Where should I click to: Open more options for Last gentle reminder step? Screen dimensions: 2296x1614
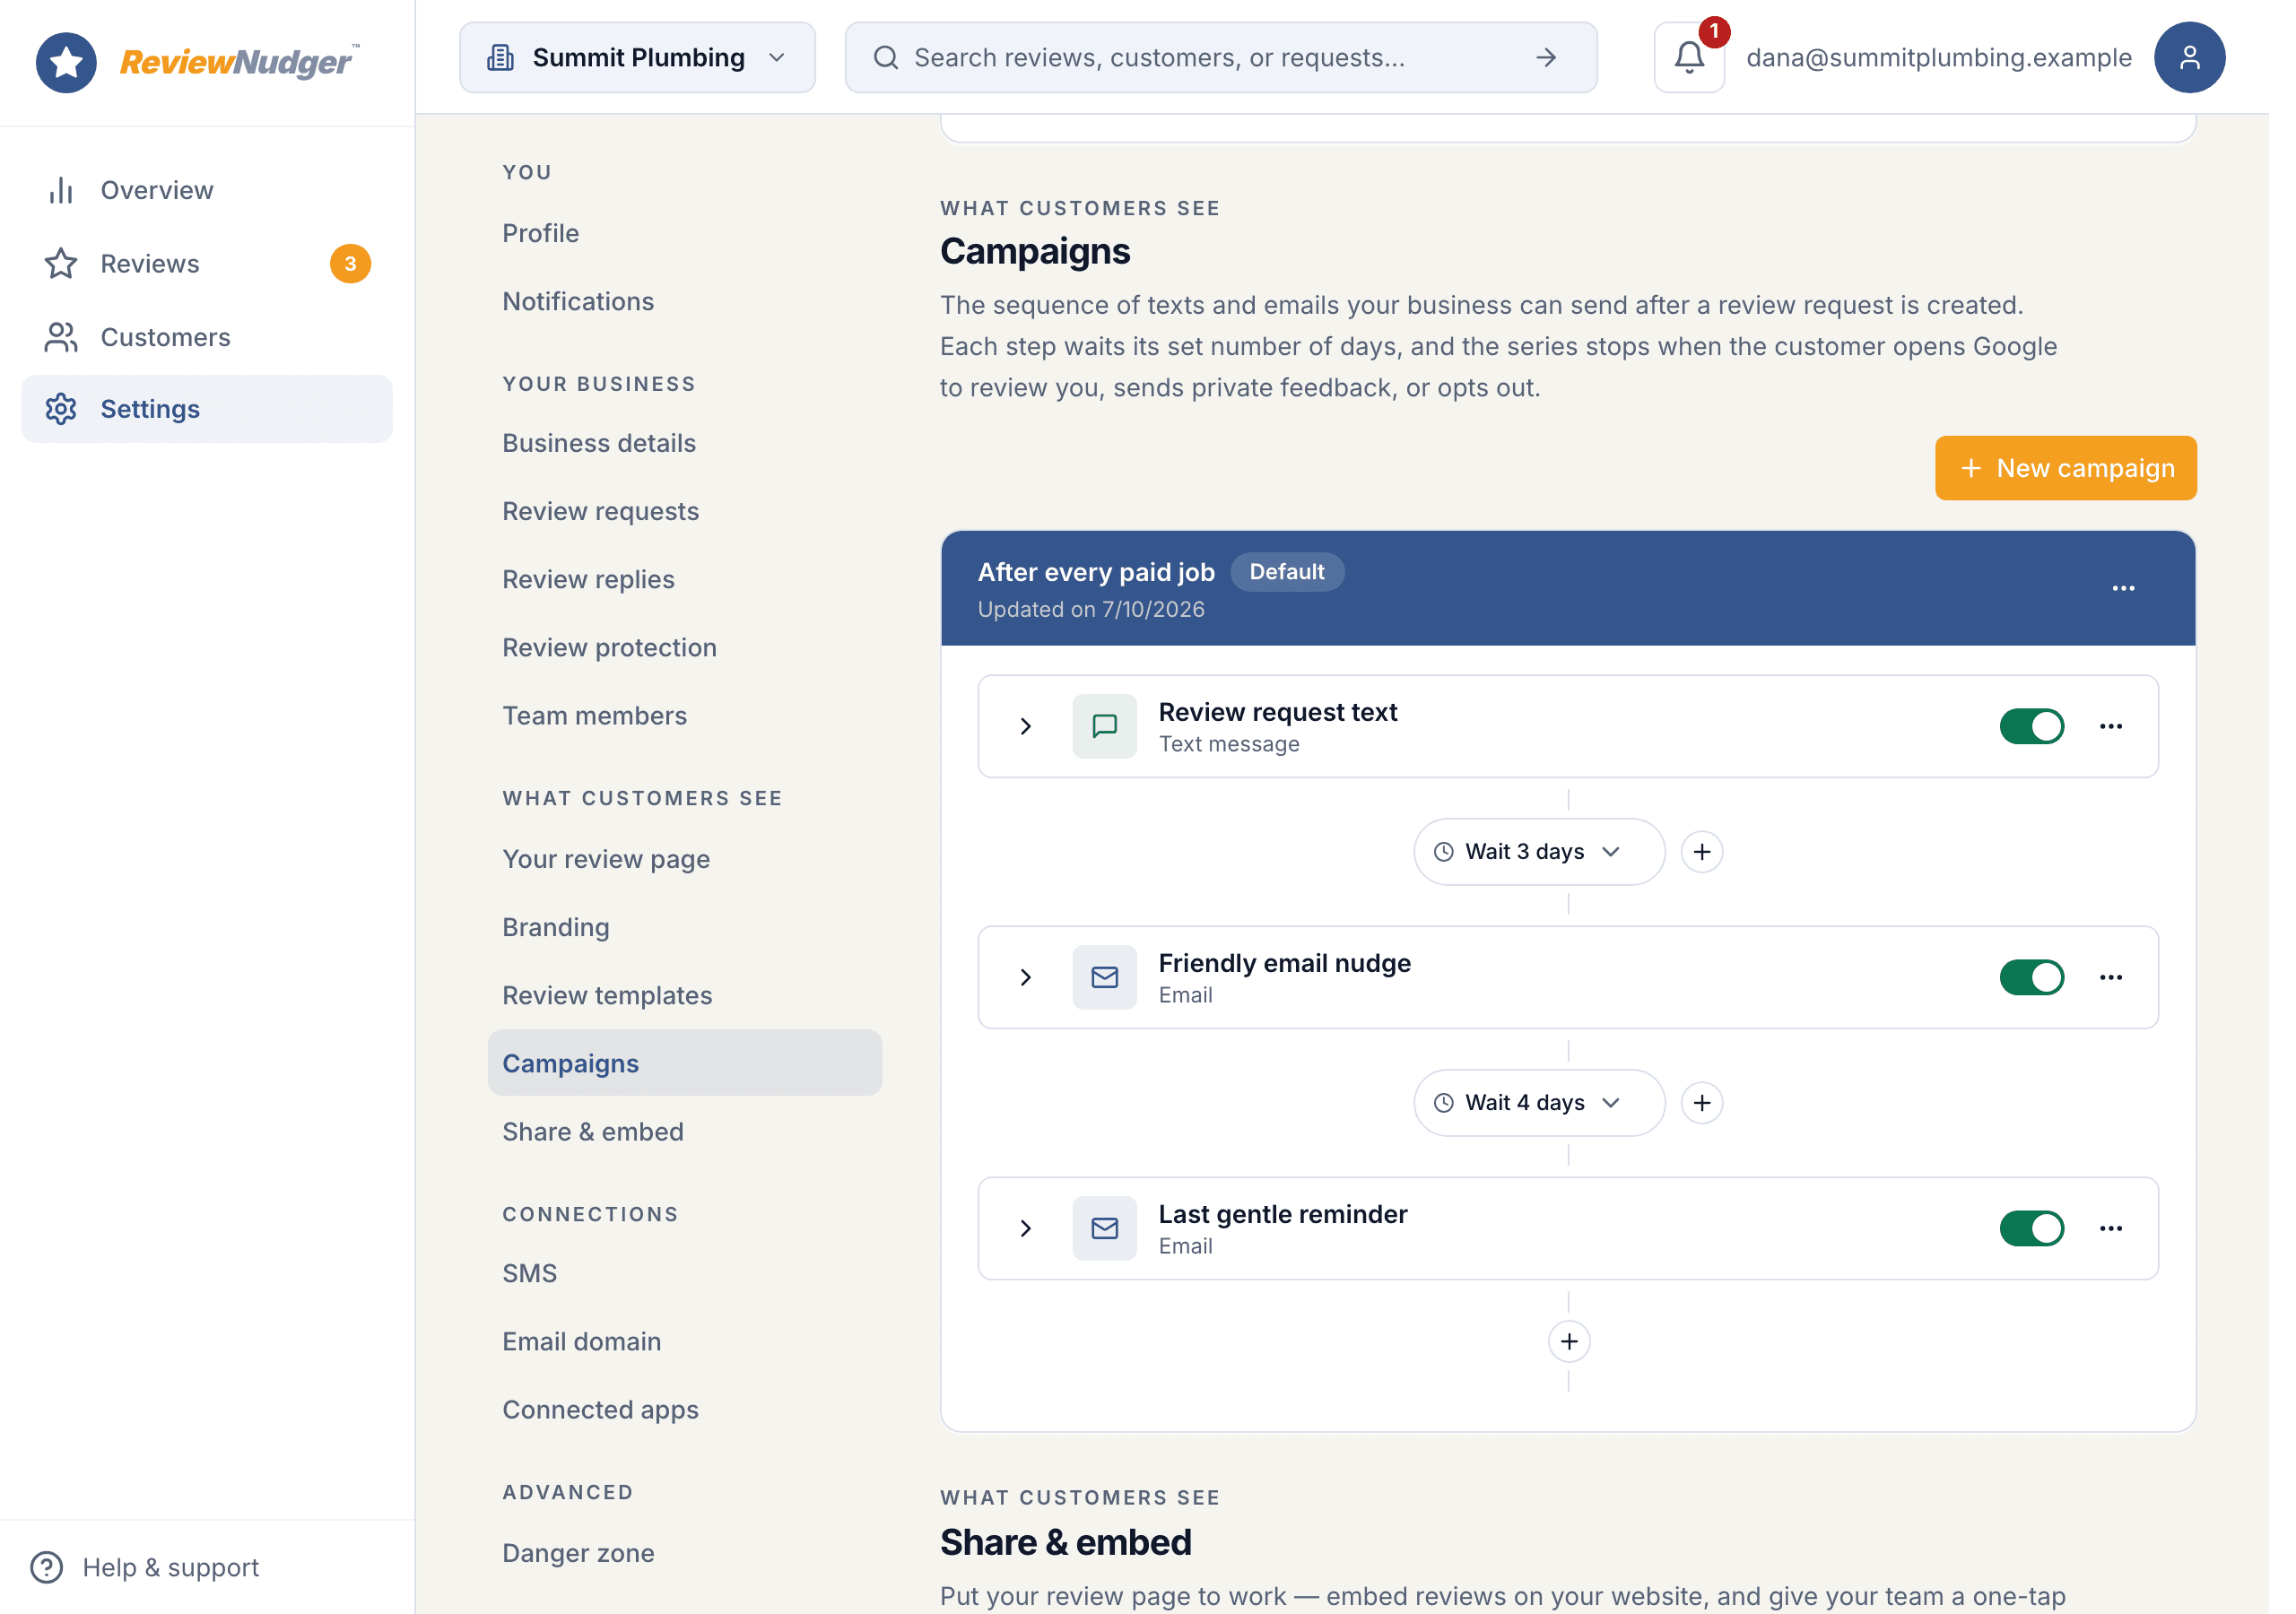tap(2135, 1243)
